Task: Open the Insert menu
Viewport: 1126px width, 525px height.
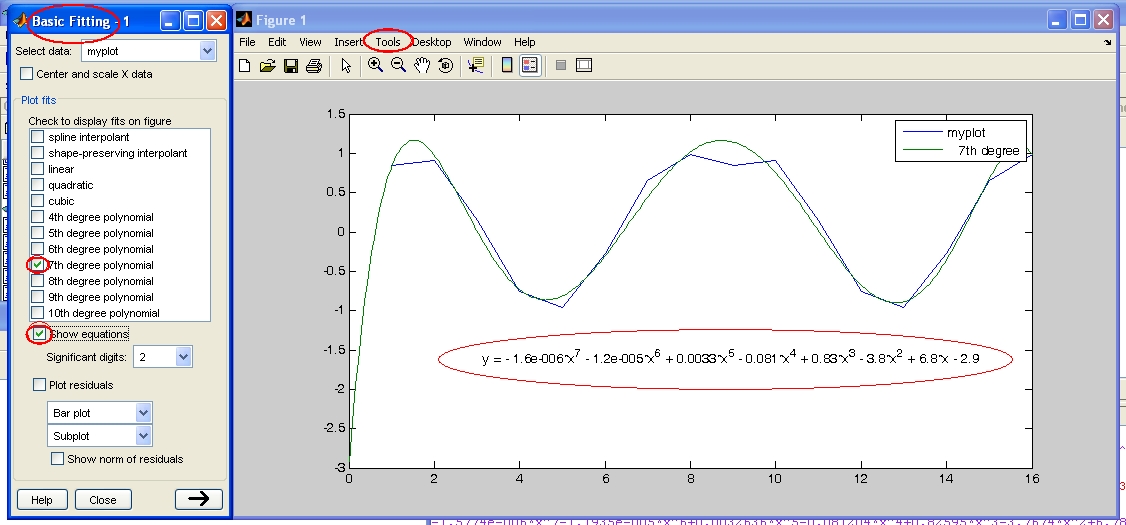Action: click(x=348, y=42)
